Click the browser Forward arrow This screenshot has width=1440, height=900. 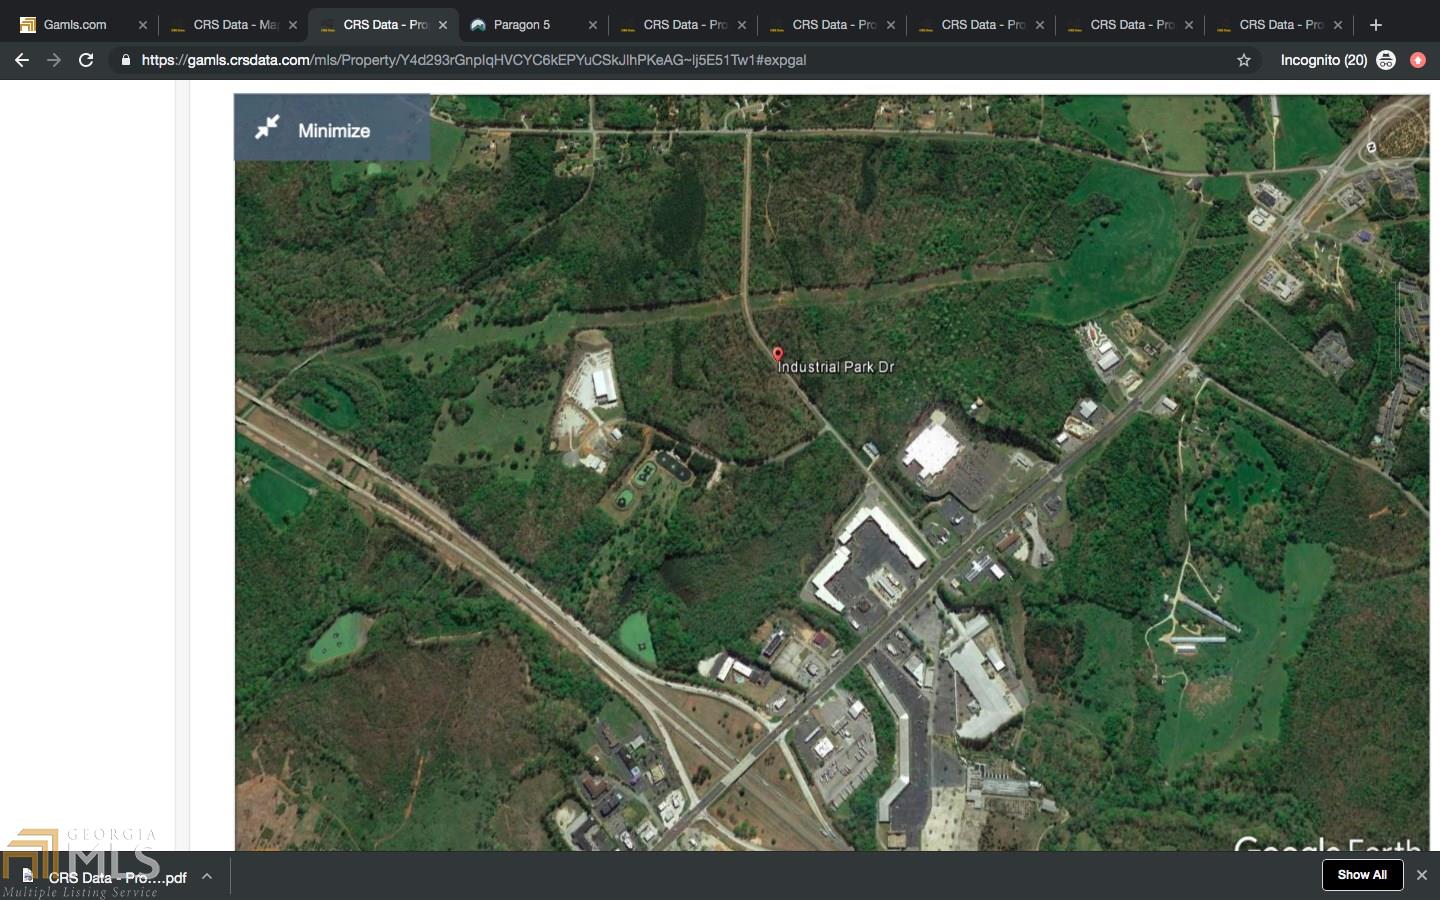coord(54,60)
